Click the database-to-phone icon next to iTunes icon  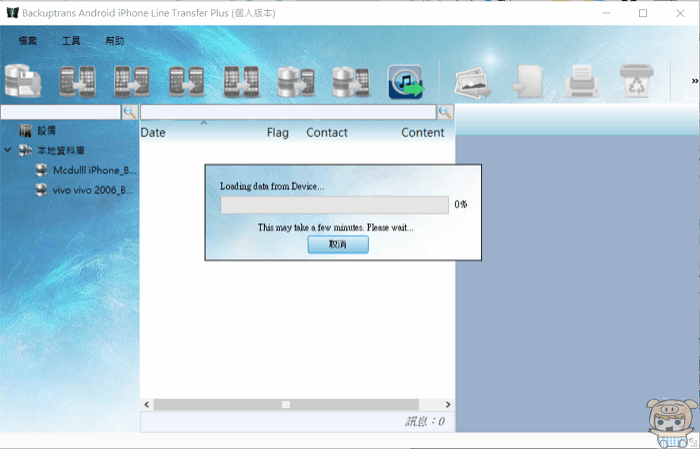[x=351, y=82]
